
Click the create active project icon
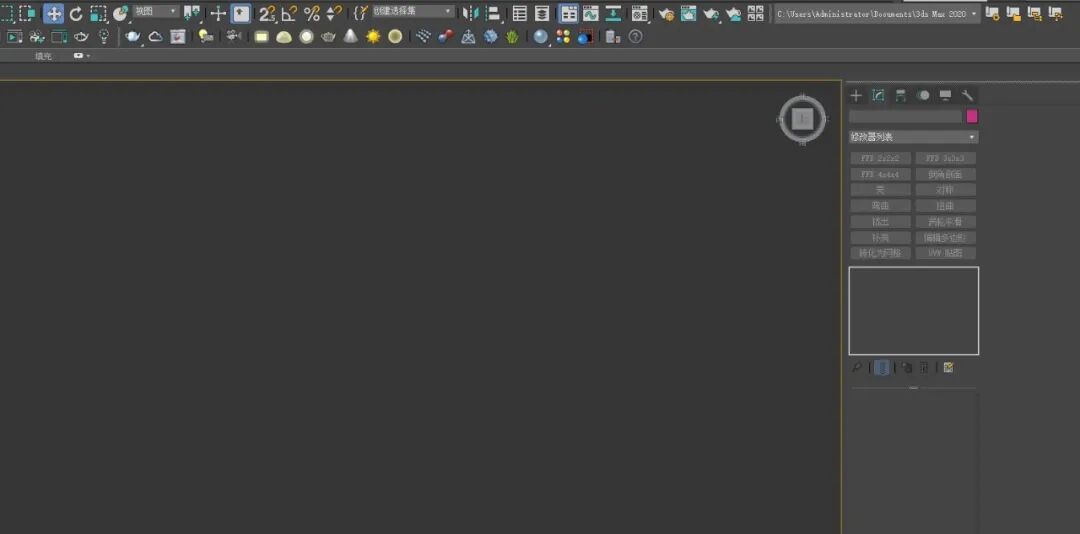[x=993, y=13]
